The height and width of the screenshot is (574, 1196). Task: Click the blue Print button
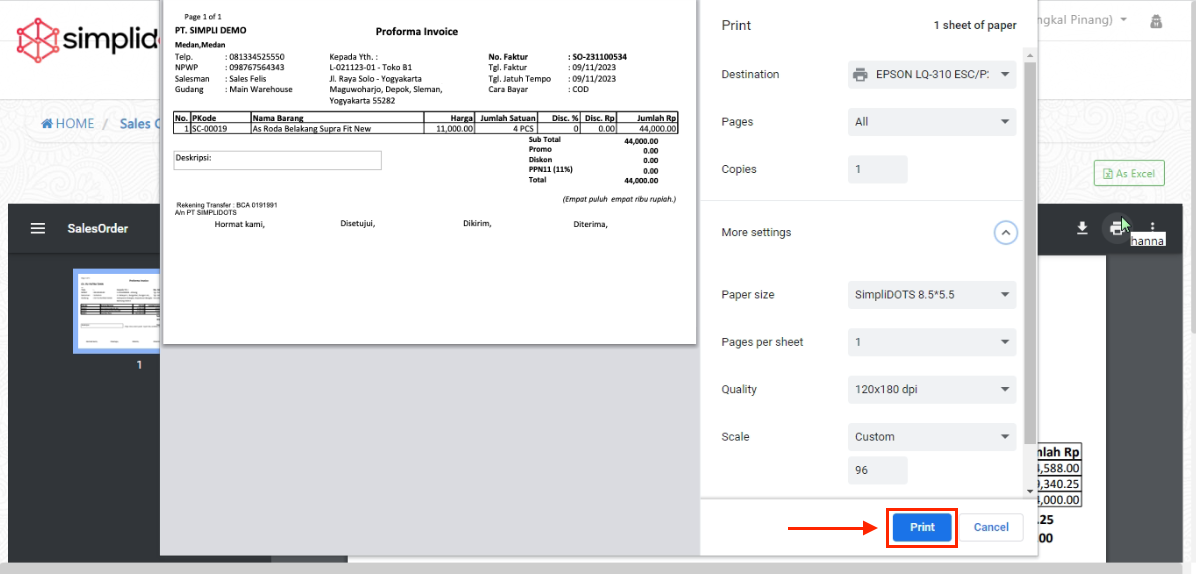(x=922, y=527)
